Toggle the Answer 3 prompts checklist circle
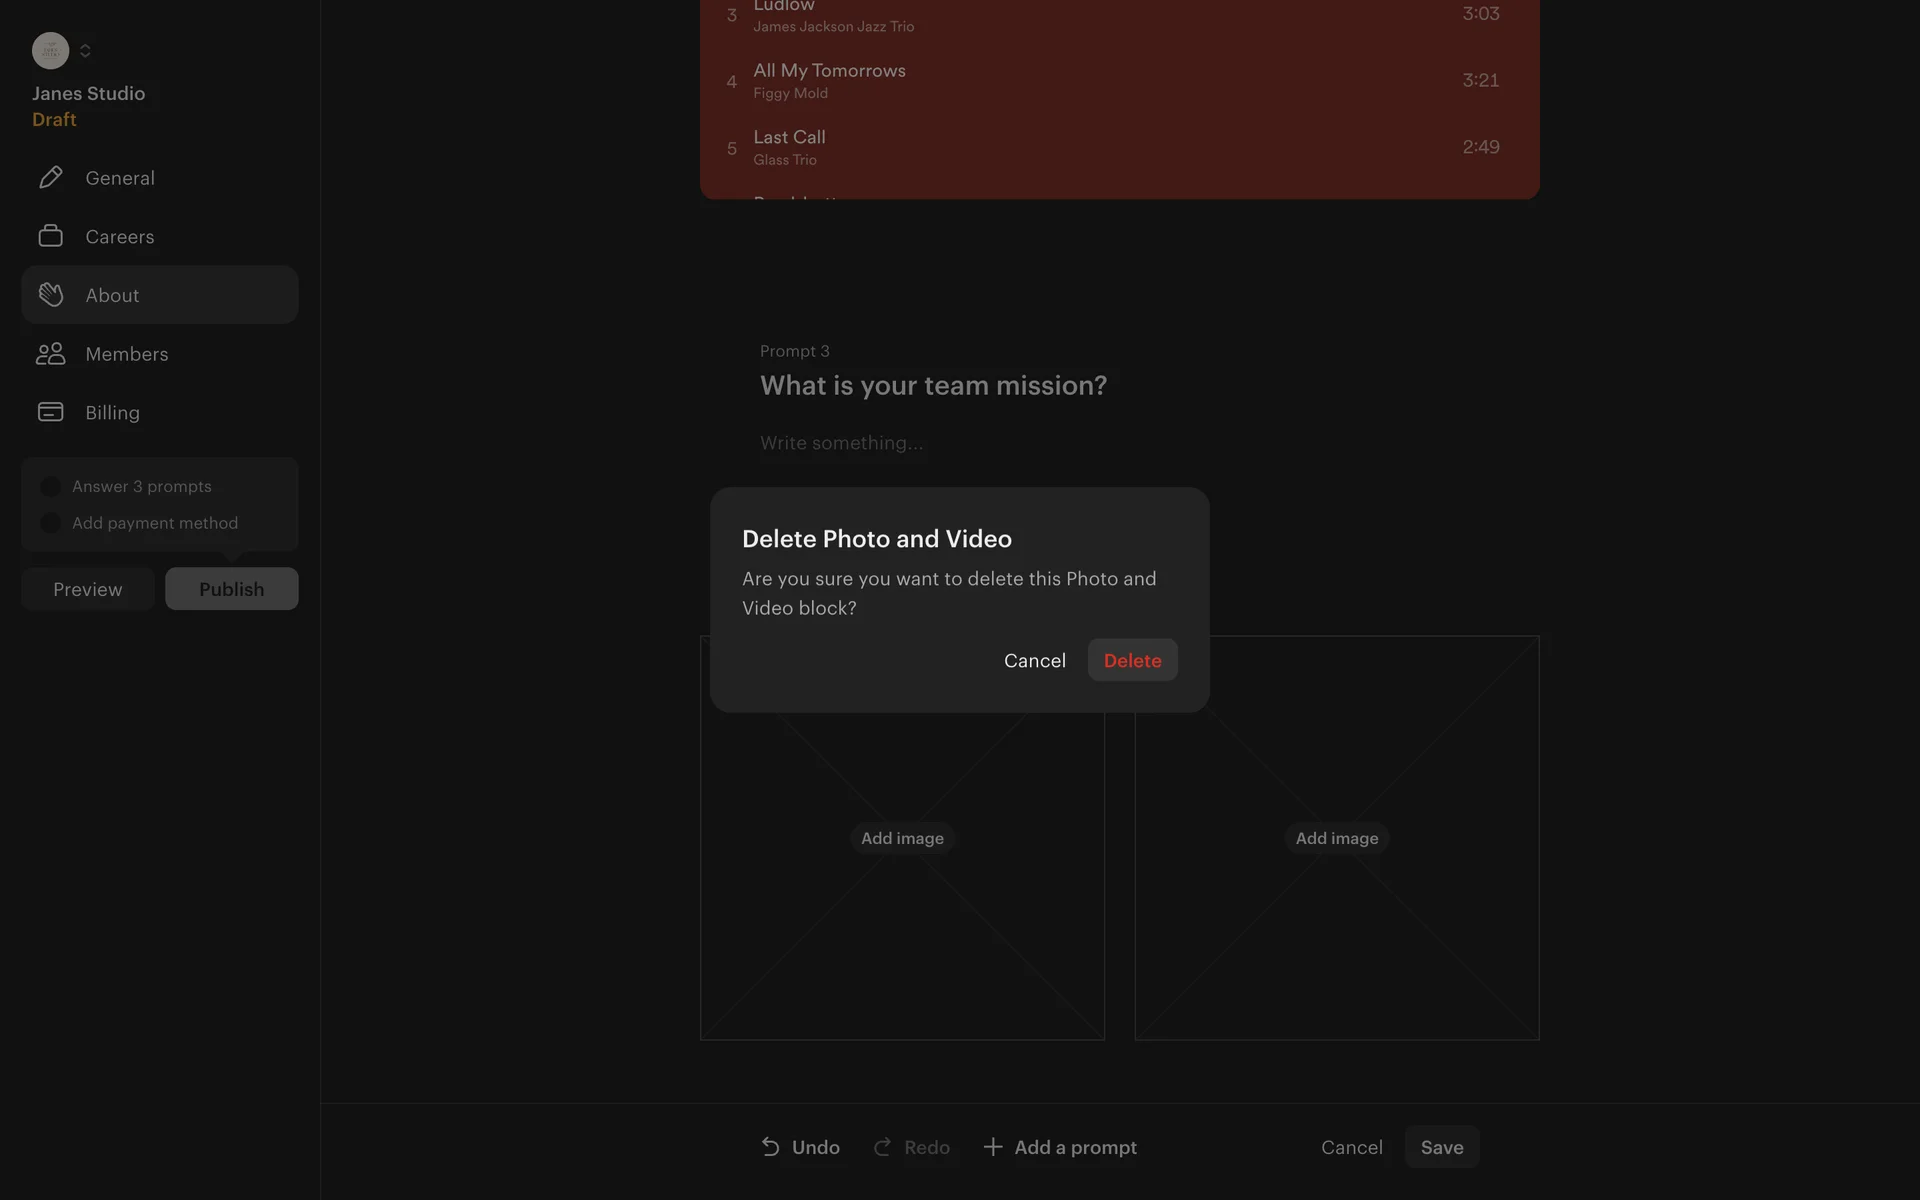The width and height of the screenshot is (1920, 1200). tap(50, 487)
